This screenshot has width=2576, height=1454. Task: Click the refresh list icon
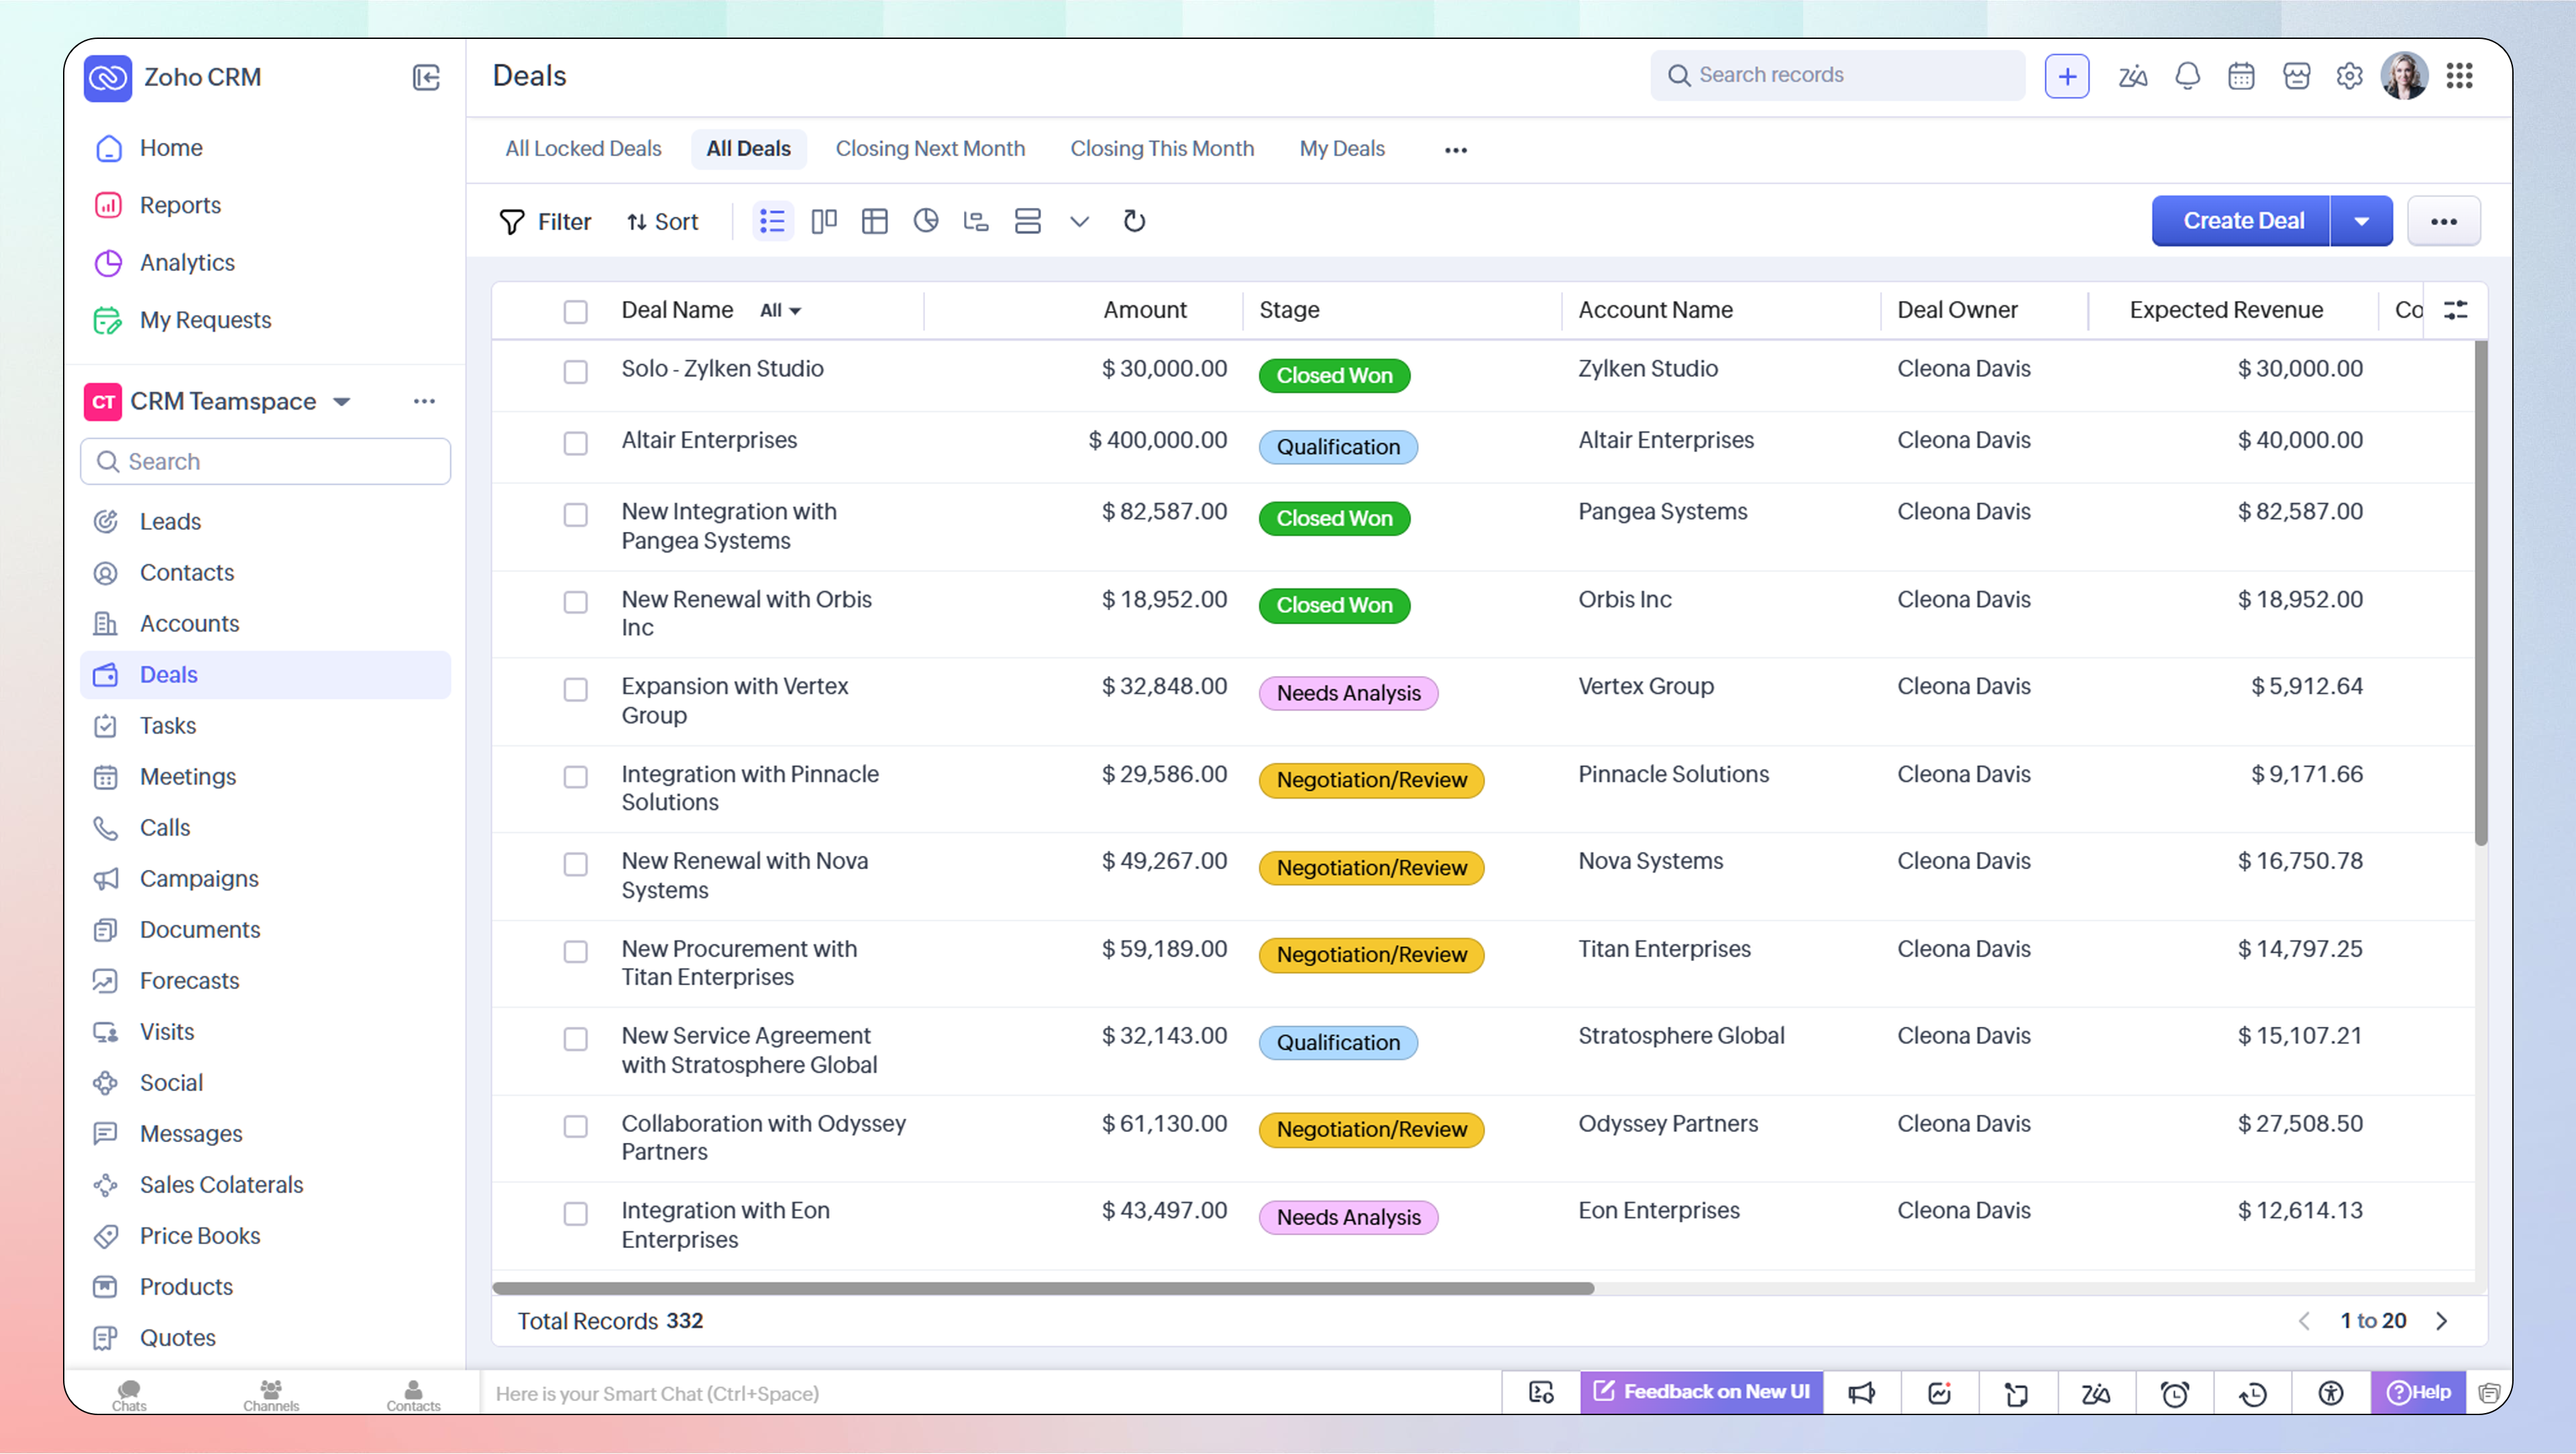(x=1134, y=221)
